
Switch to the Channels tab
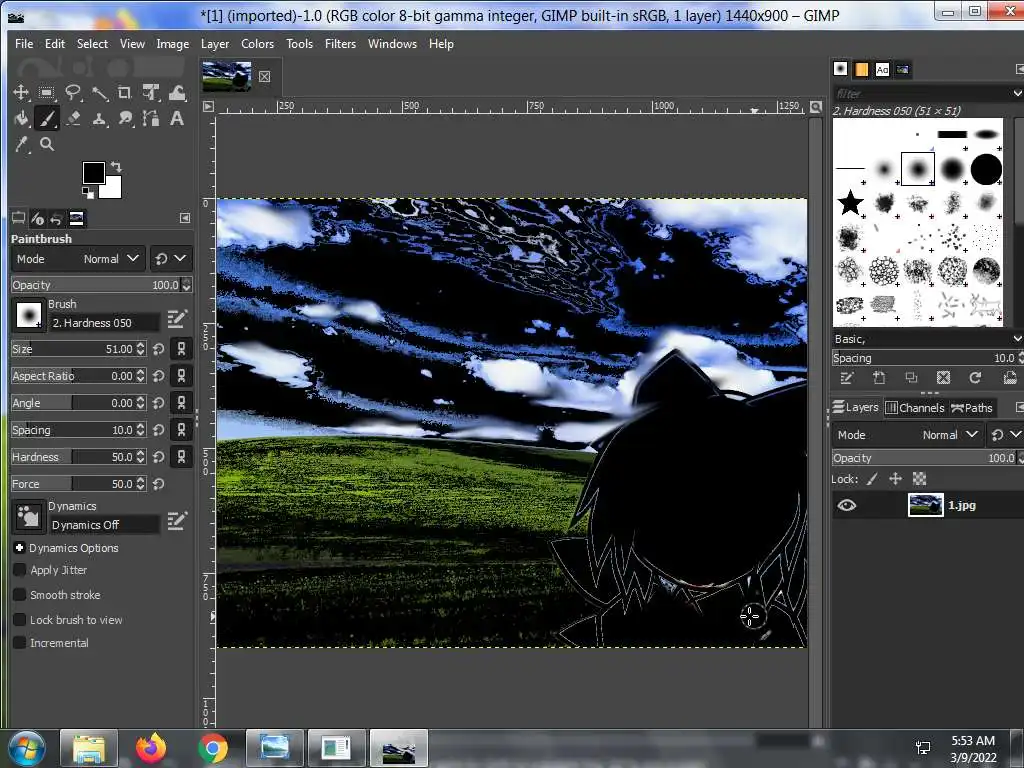pos(915,408)
